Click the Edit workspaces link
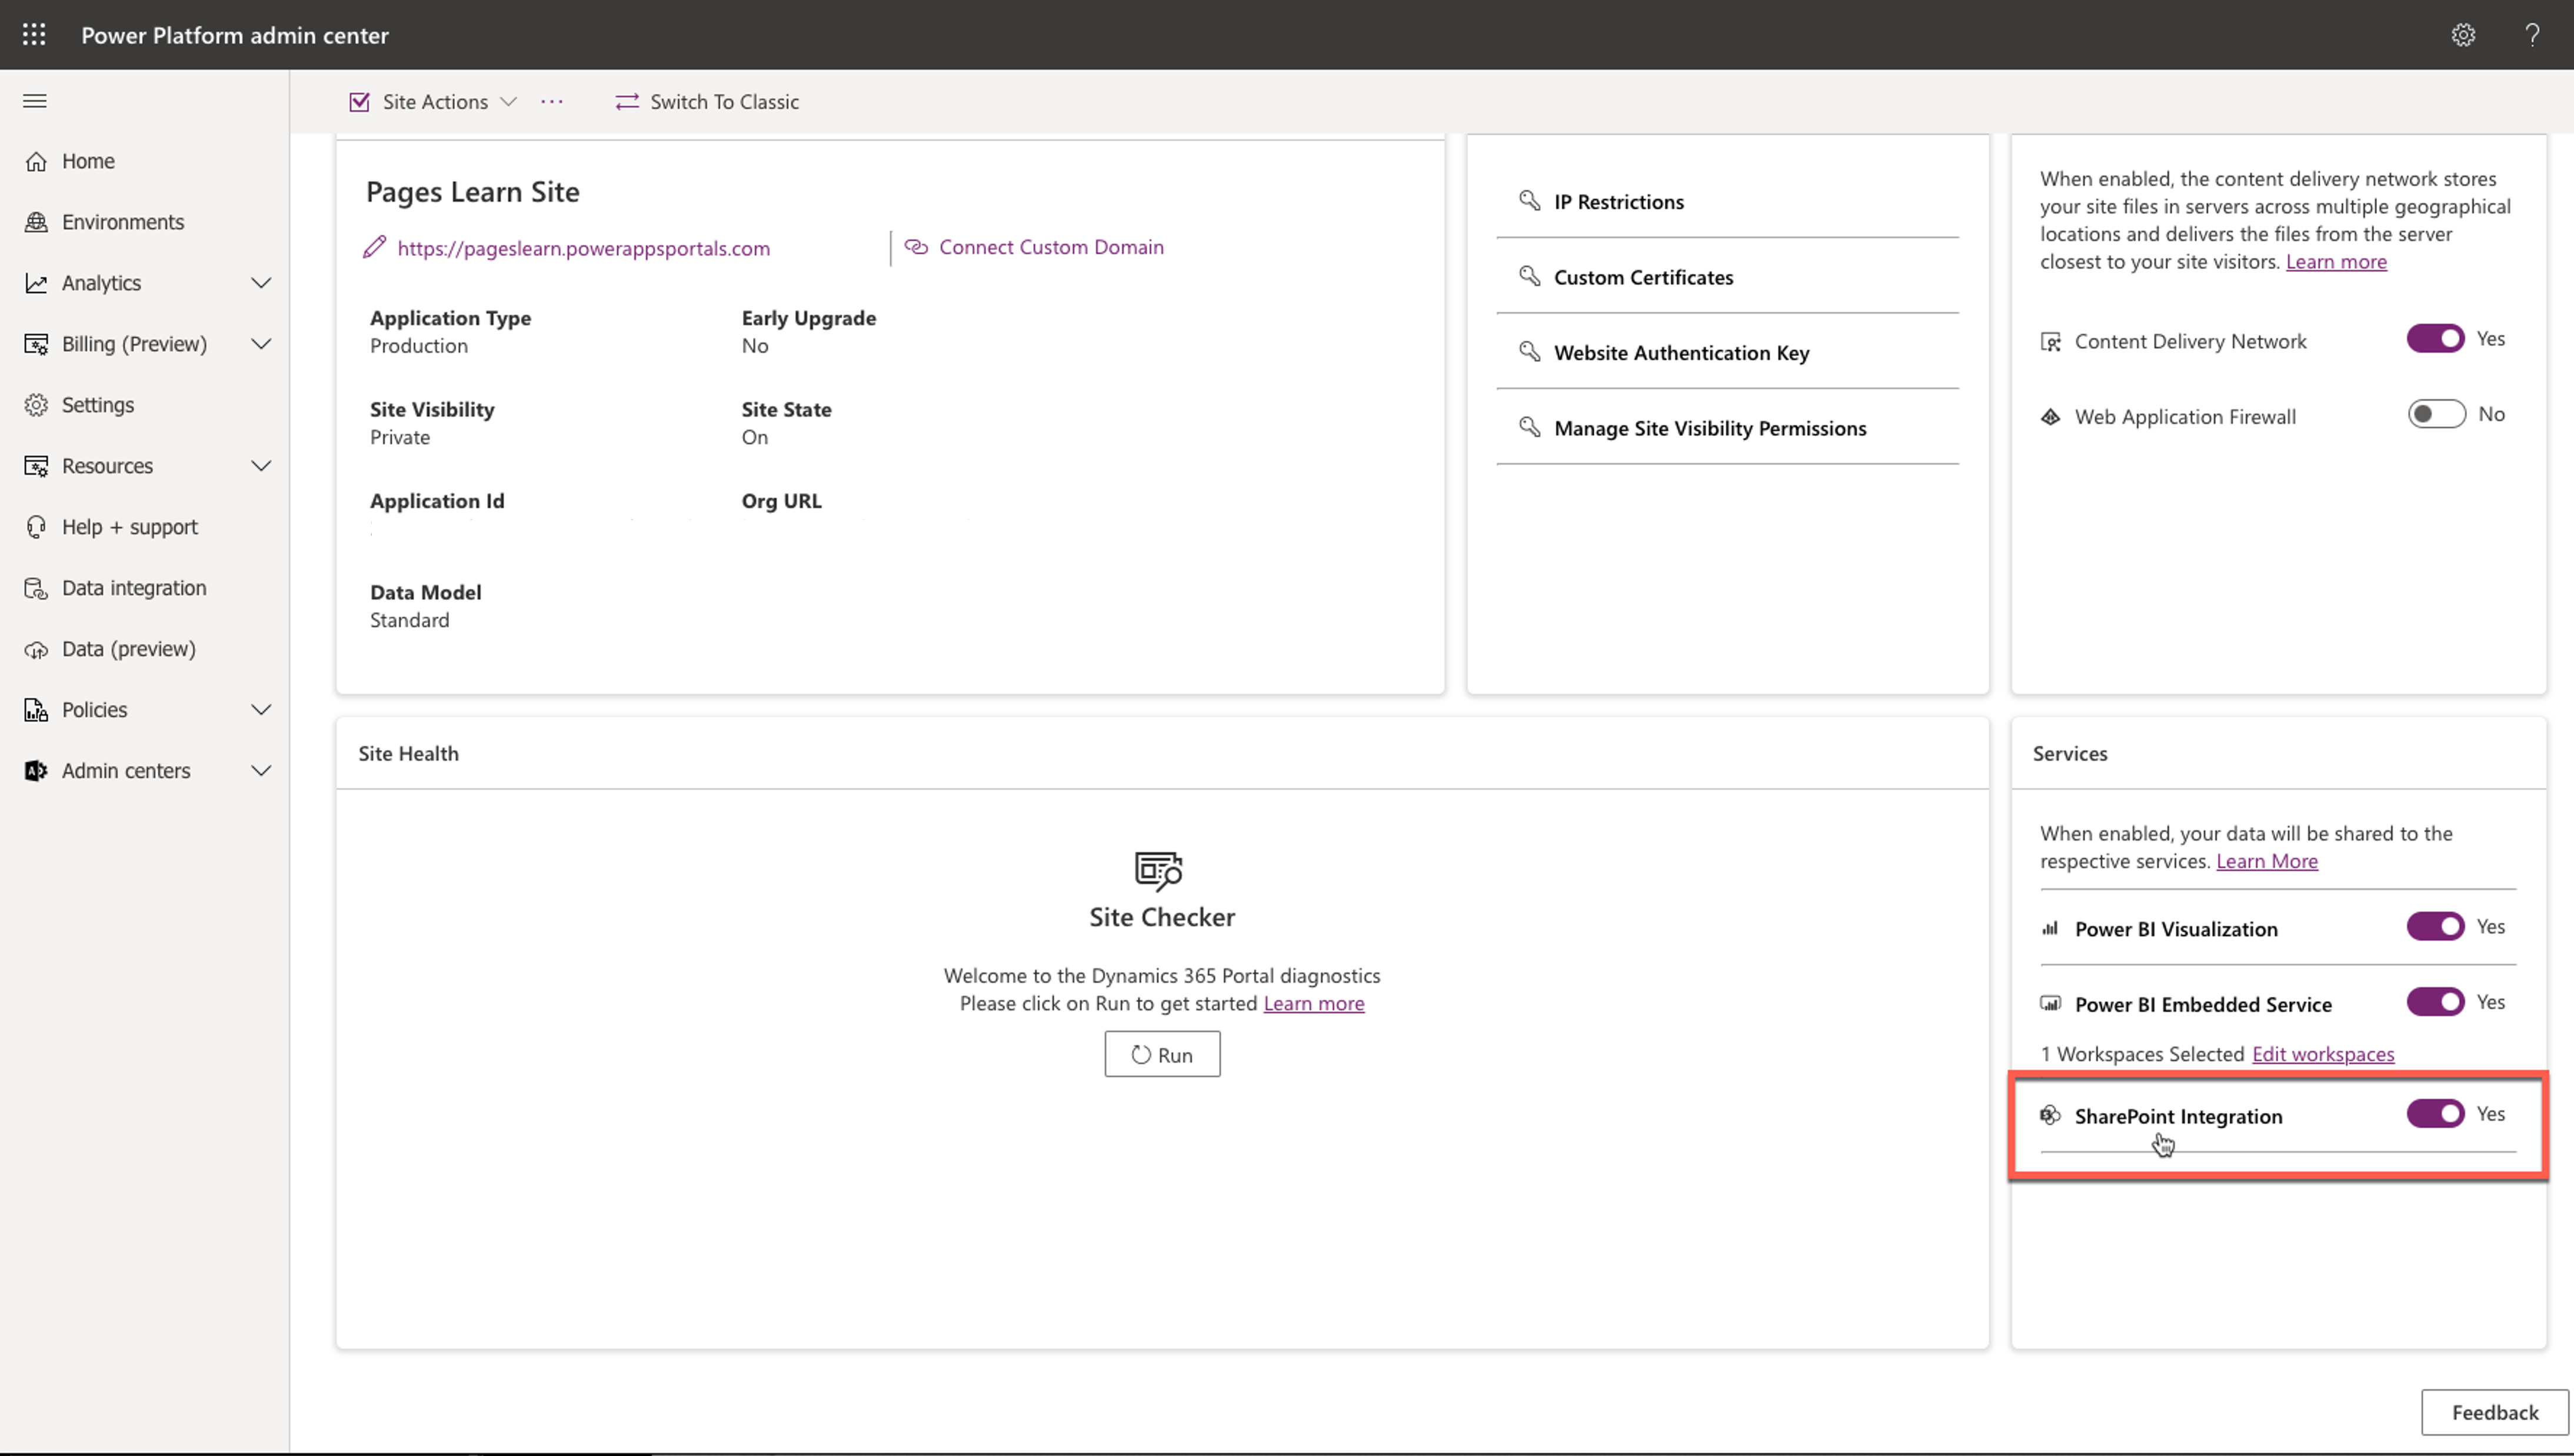This screenshot has height=1456, width=2574. point(2322,1054)
